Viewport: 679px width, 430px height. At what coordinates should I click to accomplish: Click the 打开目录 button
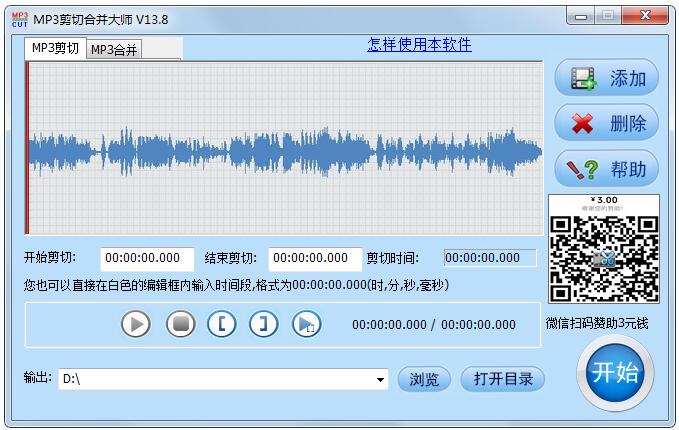(x=503, y=379)
